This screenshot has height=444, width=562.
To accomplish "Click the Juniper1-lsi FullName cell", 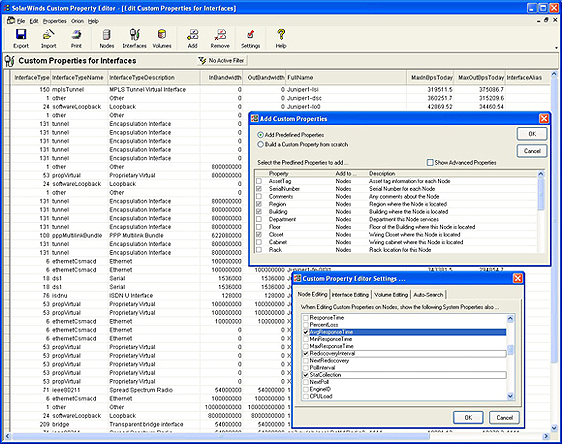I will [x=346, y=90].
